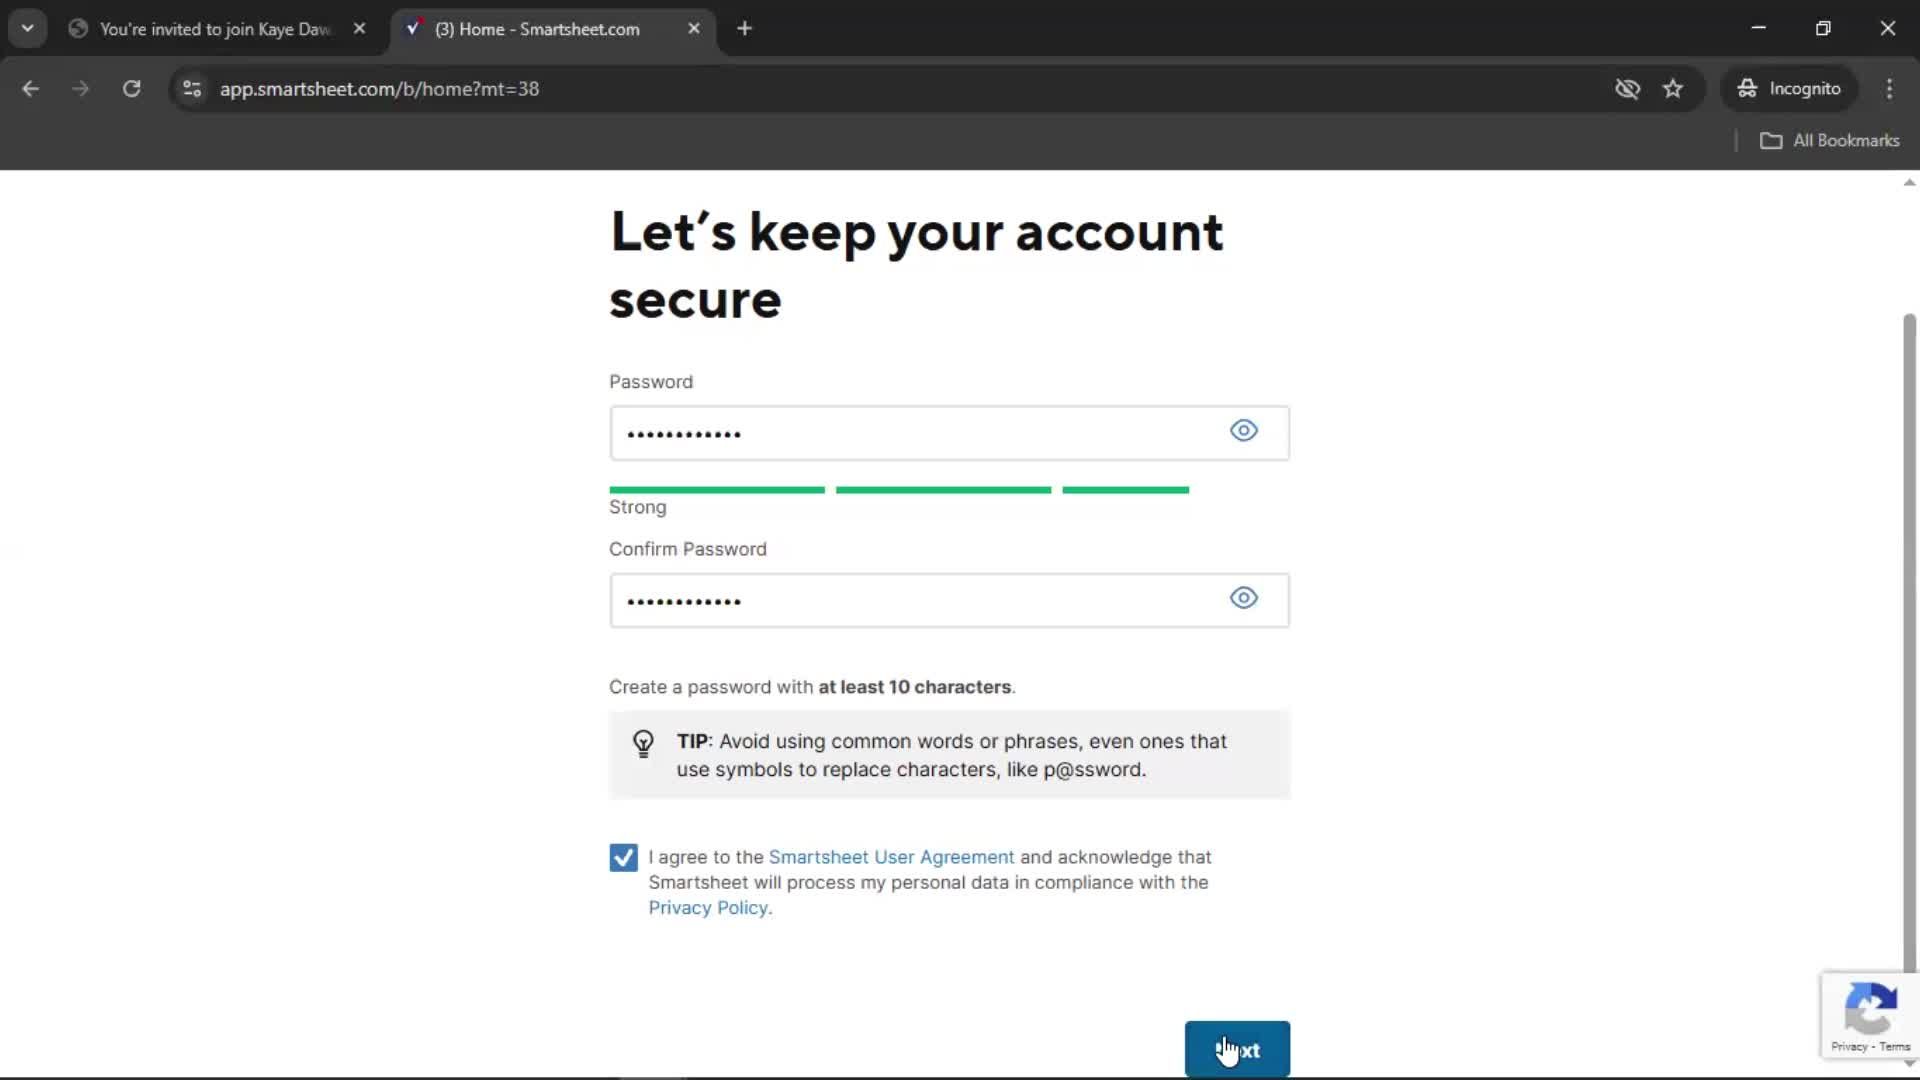The height and width of the screenshot is (1080, 1920).
Task: Click third-party cookies blocked eye icon
Action: click(1627, 89)
